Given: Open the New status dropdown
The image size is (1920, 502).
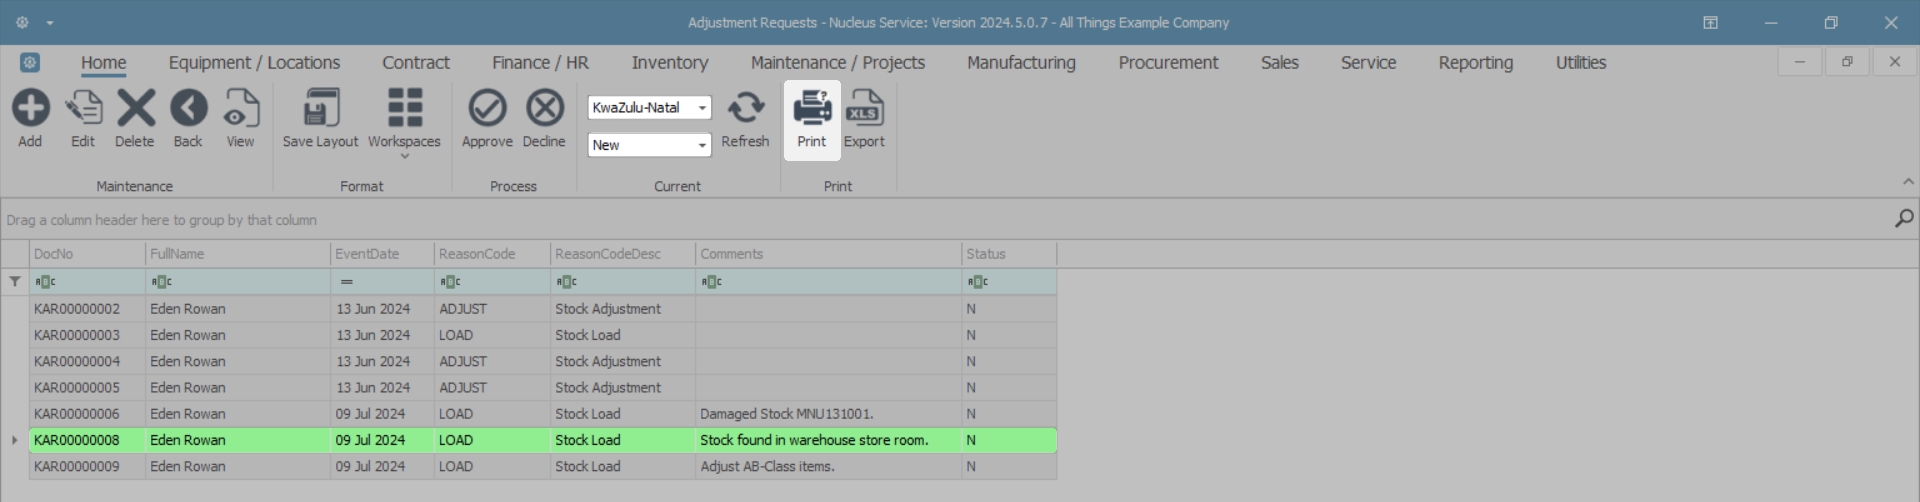Looking at the screenshot, I should point(702,145).
